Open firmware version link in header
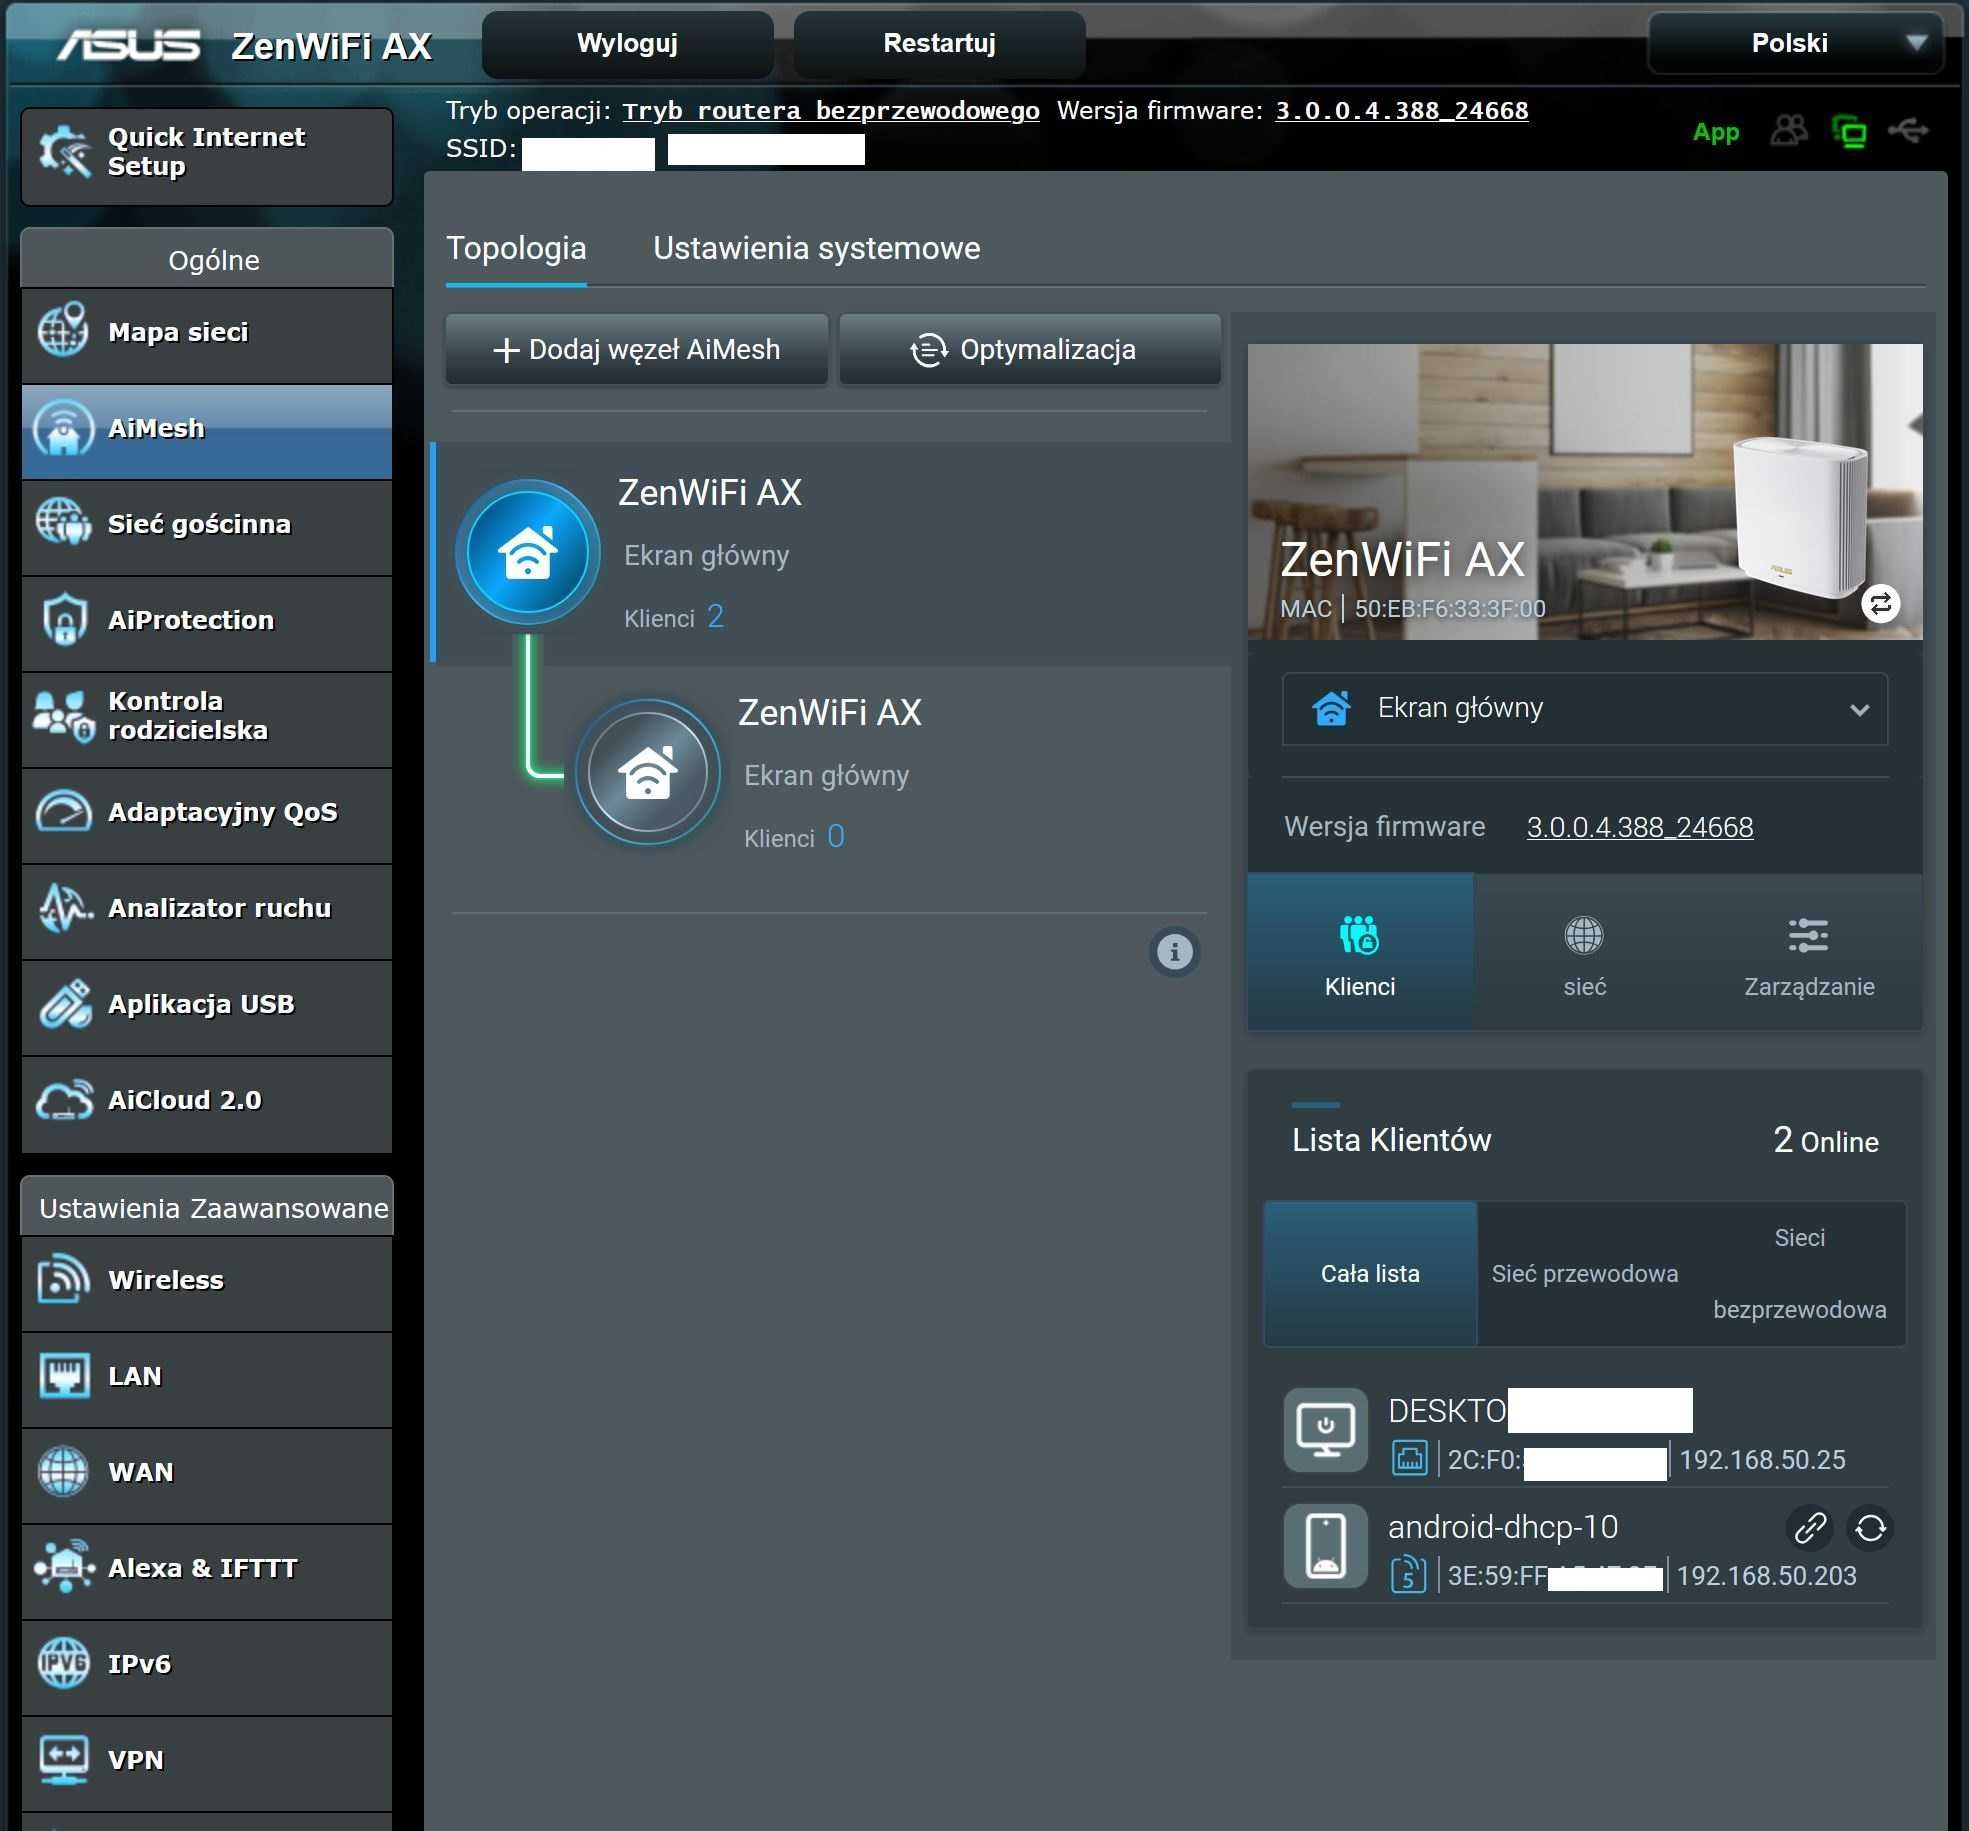 pyautogui.click(x=1402, y=111)
